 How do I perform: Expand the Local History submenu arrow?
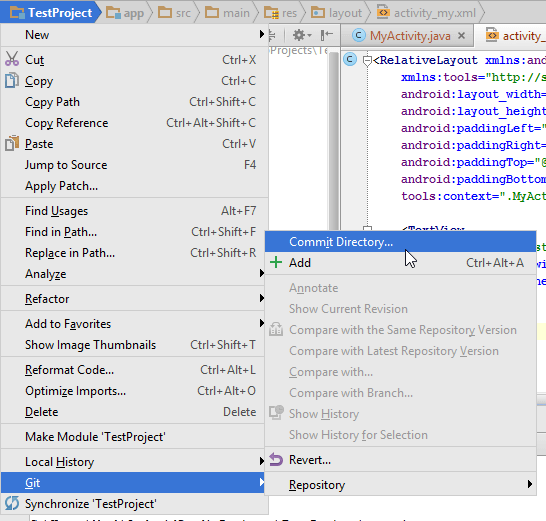click(x=262, y=461)
